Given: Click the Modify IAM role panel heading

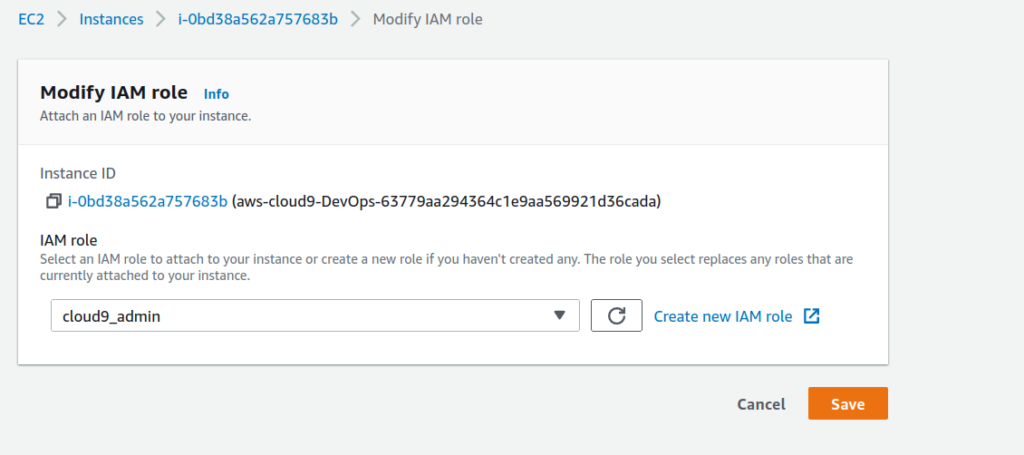Looking at the screenshot, I should pyautogui.click(x=114, y=93).
